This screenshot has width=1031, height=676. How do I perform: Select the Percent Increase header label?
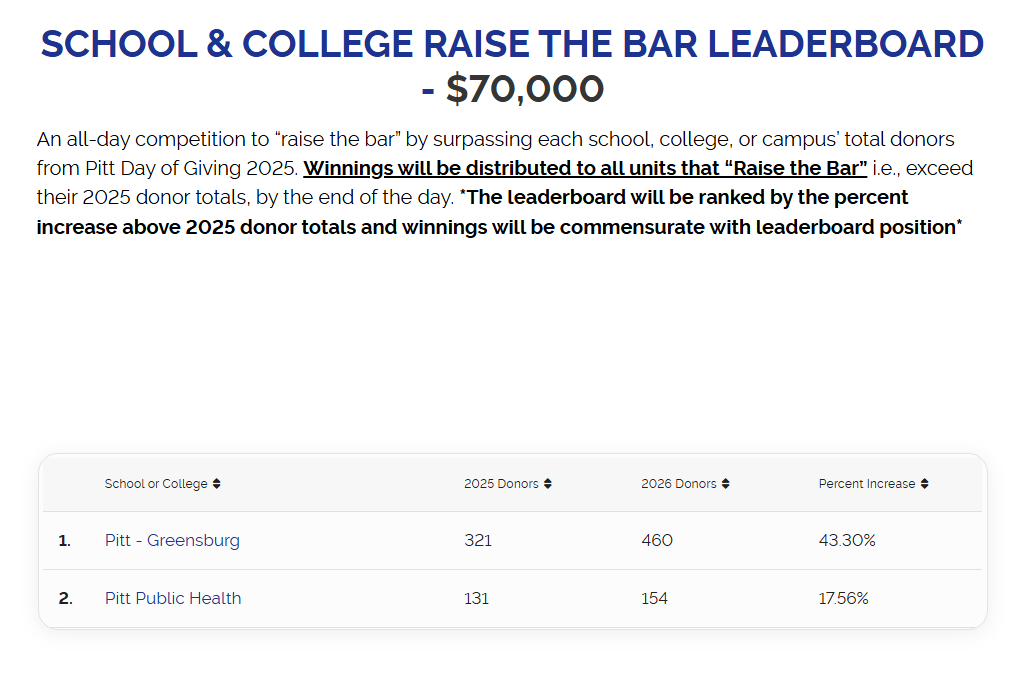coord(867,484)
